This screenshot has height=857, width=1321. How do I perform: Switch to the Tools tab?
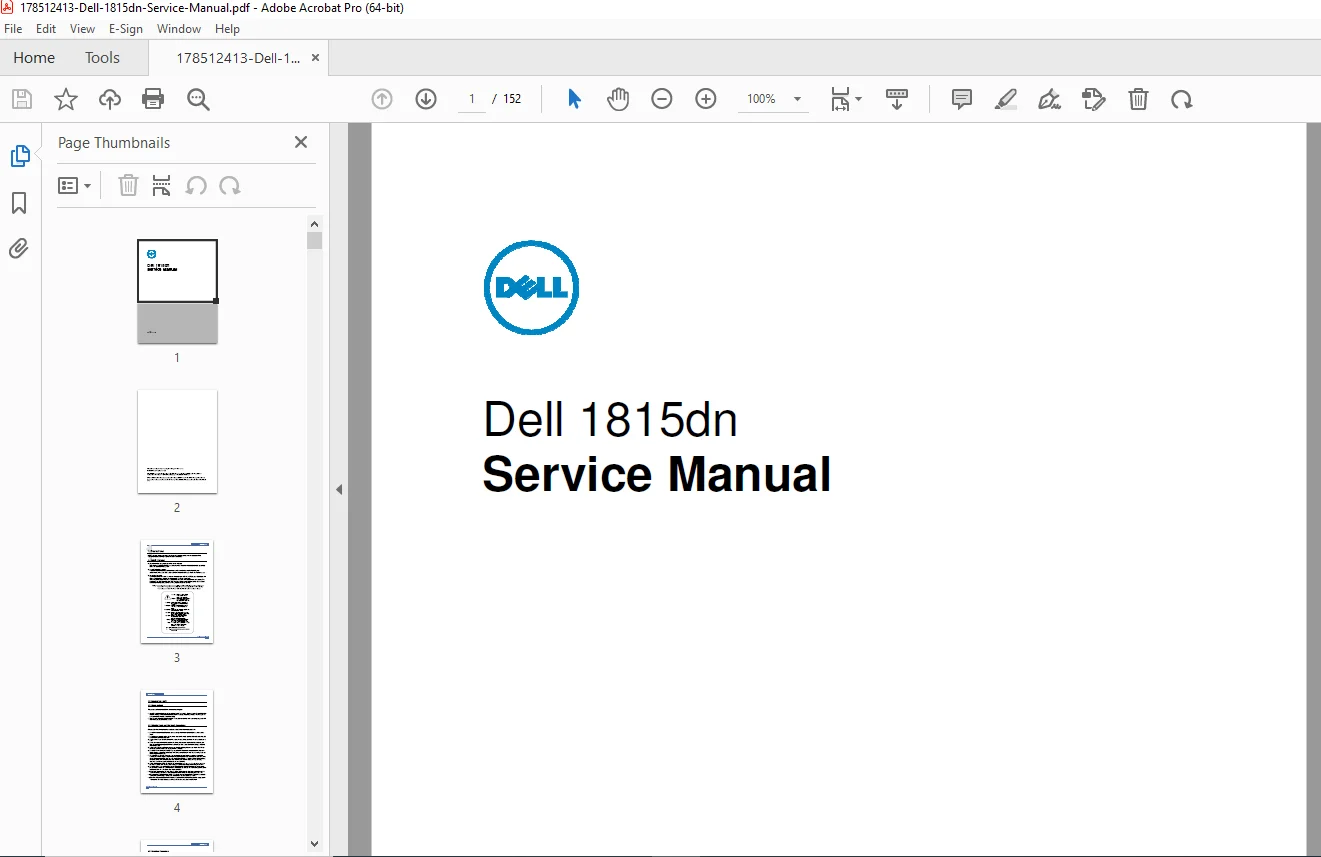(102, 58)
